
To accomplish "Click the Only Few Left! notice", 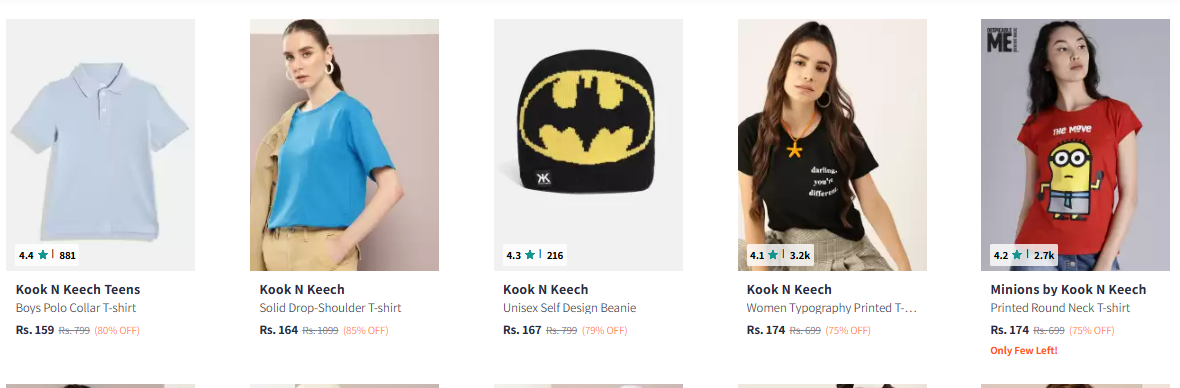I will [1023, 350].
